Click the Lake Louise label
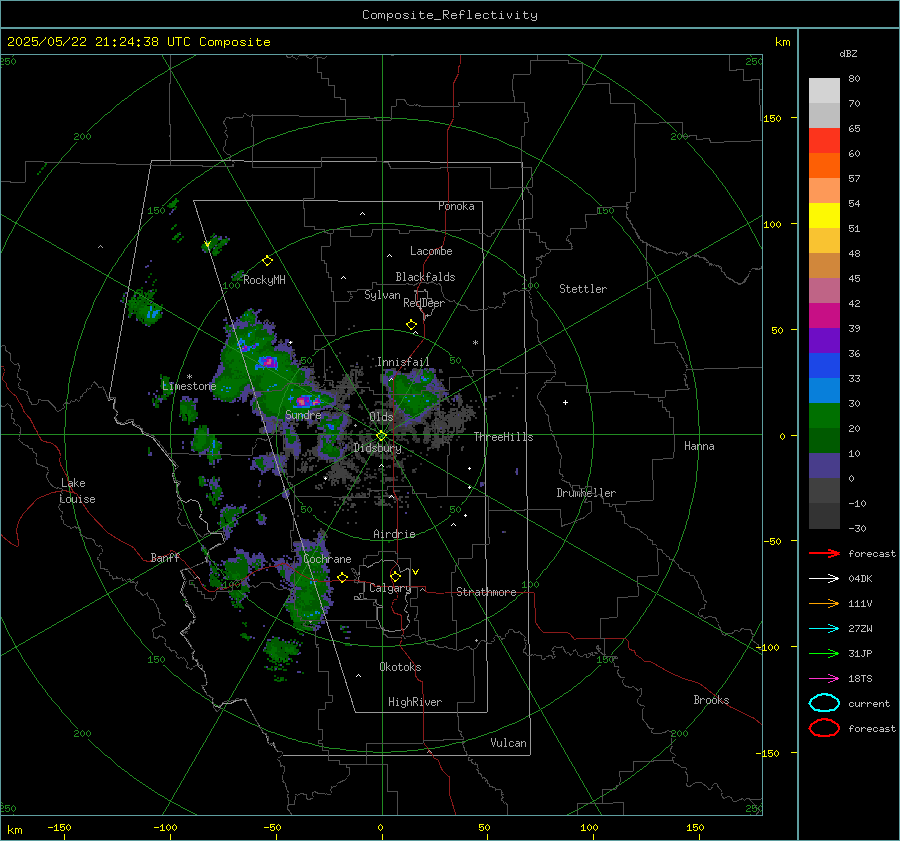 coord(77,491)
